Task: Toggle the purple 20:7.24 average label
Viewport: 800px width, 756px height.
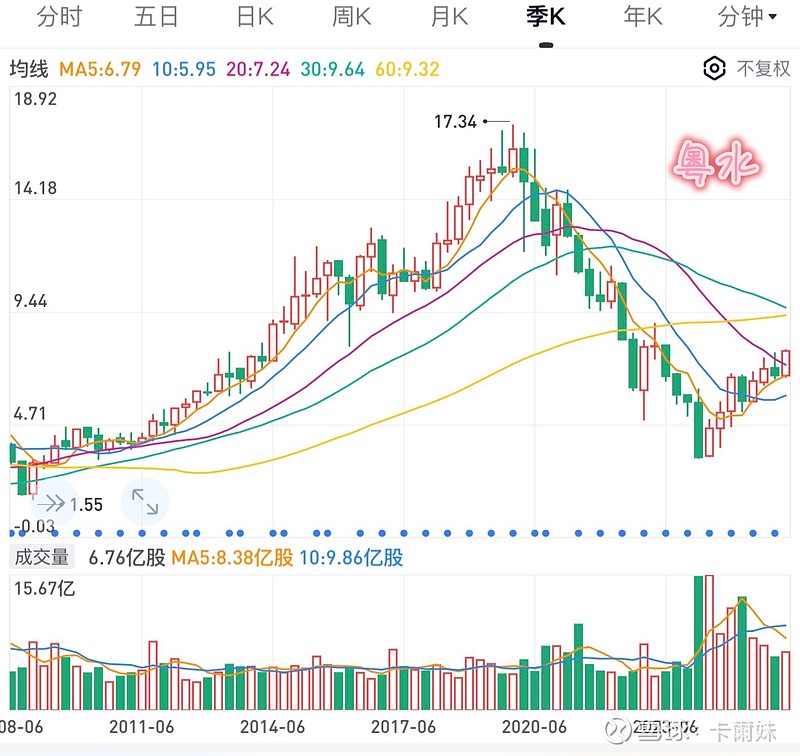Action: point(258,69)
